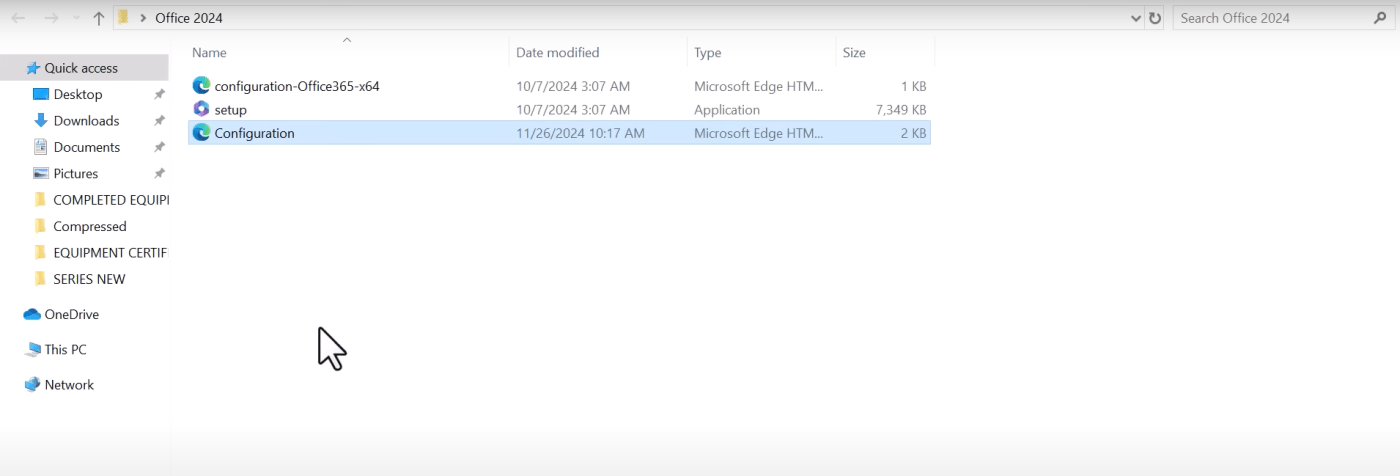This screenshot has height=476, width=1400.
Task: Sort files by Type column
Action: (x=708, y=52)
